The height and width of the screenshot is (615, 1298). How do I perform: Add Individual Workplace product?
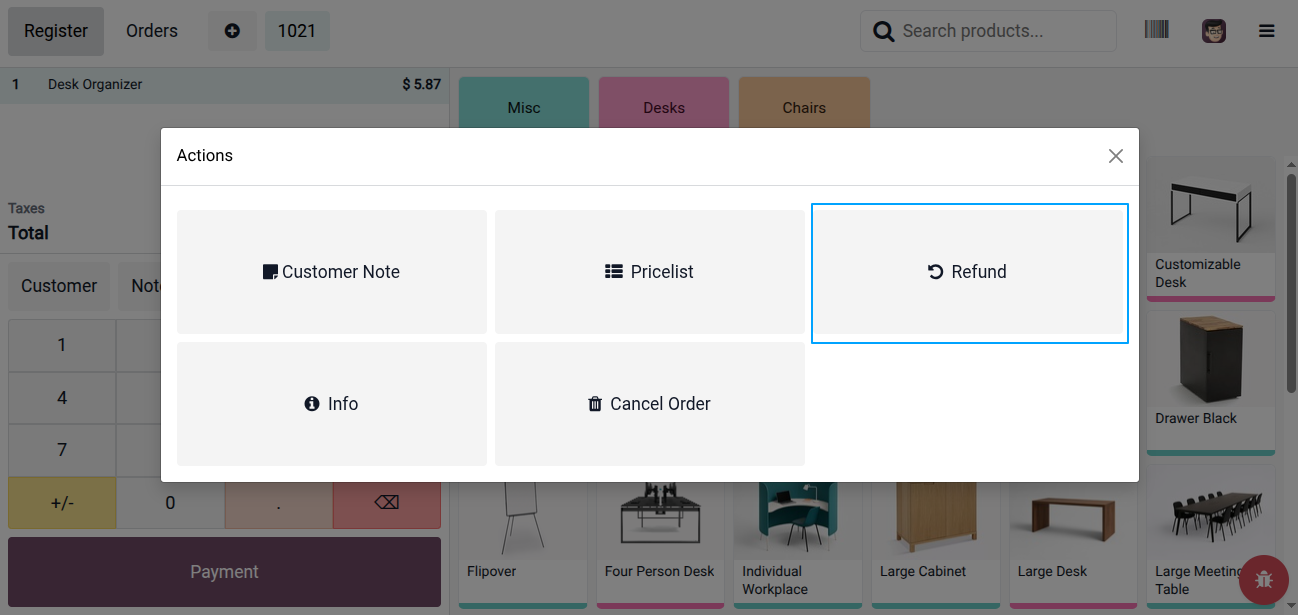pyautogui.click(x=798, y=545)
